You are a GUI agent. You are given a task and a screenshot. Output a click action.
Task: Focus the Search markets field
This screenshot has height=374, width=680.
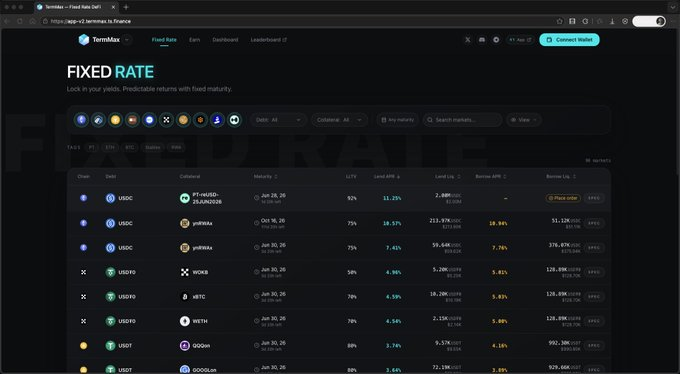463,120
